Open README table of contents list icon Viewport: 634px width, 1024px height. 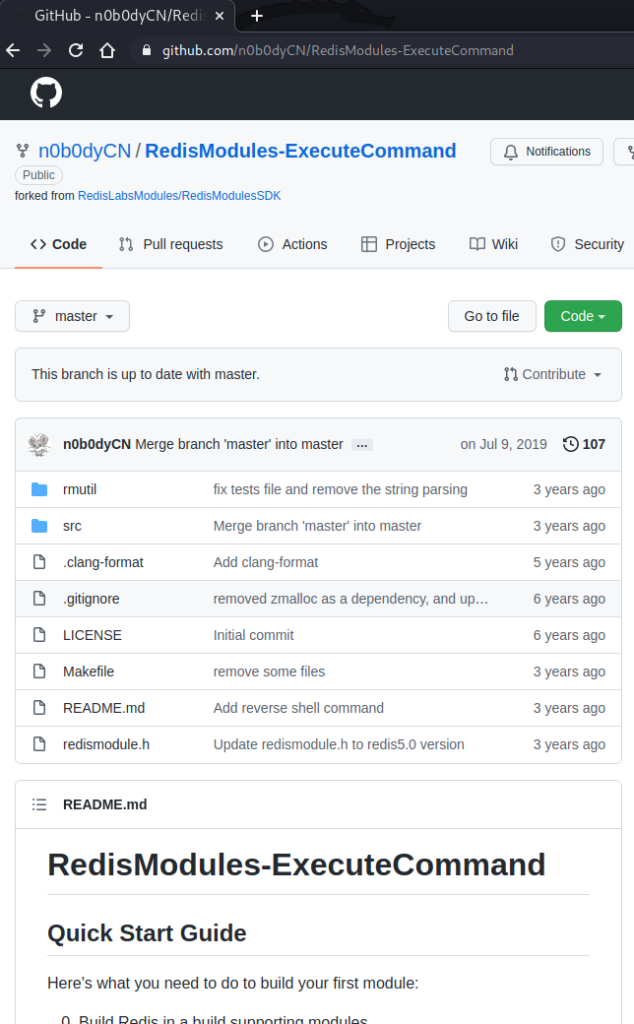tap(39, 805)
